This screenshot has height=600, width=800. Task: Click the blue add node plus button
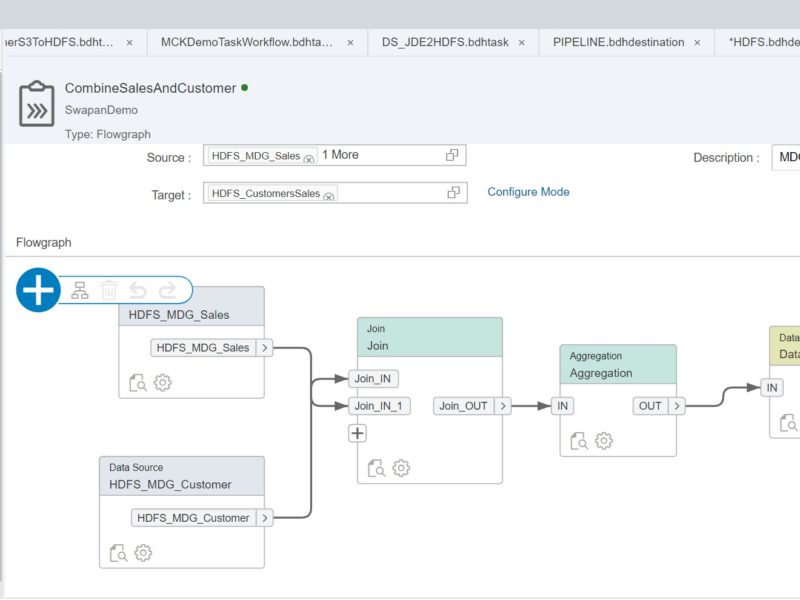tap(38, 290)
